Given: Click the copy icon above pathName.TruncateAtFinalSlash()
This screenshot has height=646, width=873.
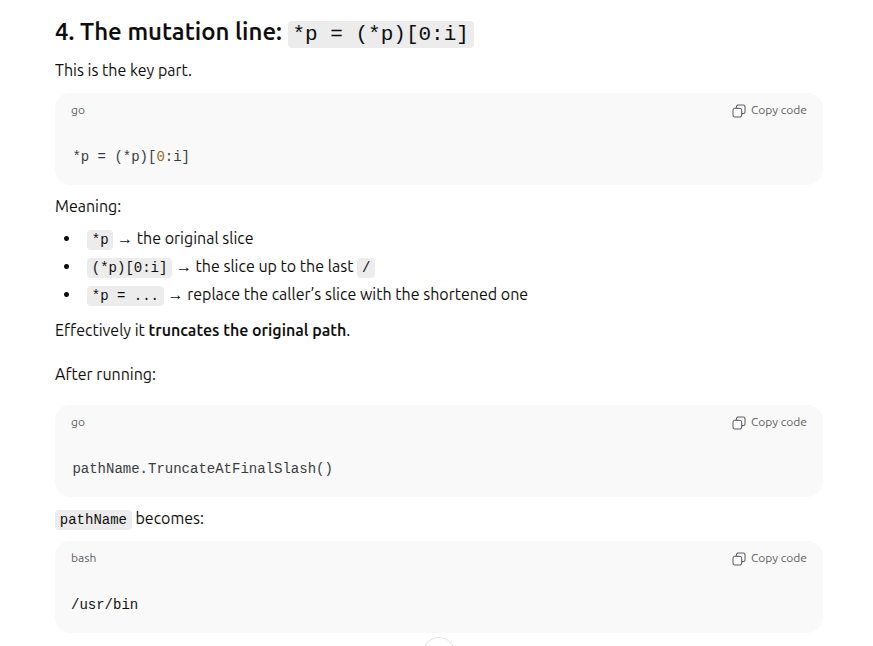Looking at the screenshot, I should click(738, 423).
